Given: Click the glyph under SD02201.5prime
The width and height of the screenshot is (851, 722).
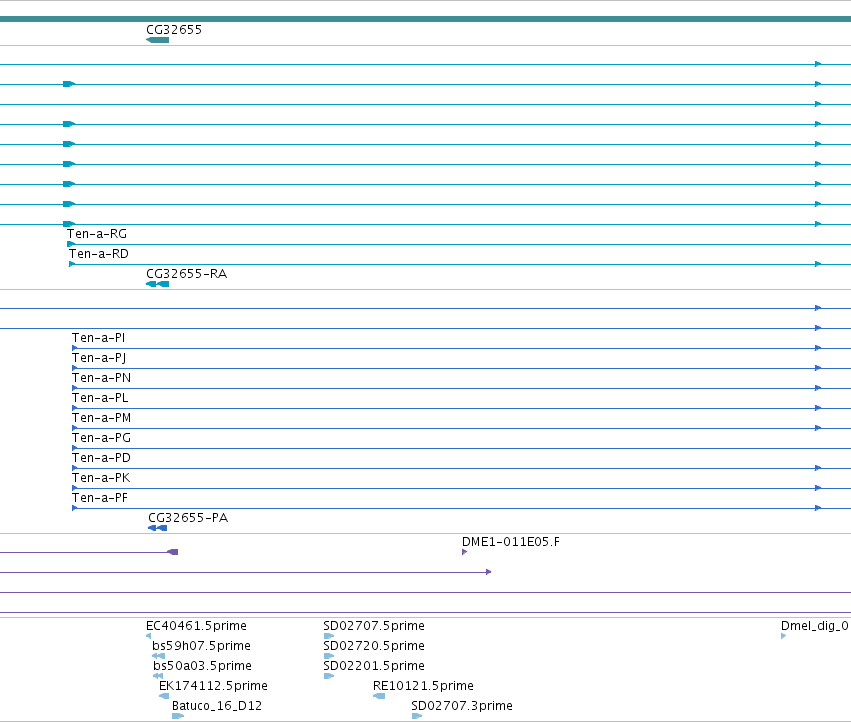Looking at the screenshot, I should (329, 676).
